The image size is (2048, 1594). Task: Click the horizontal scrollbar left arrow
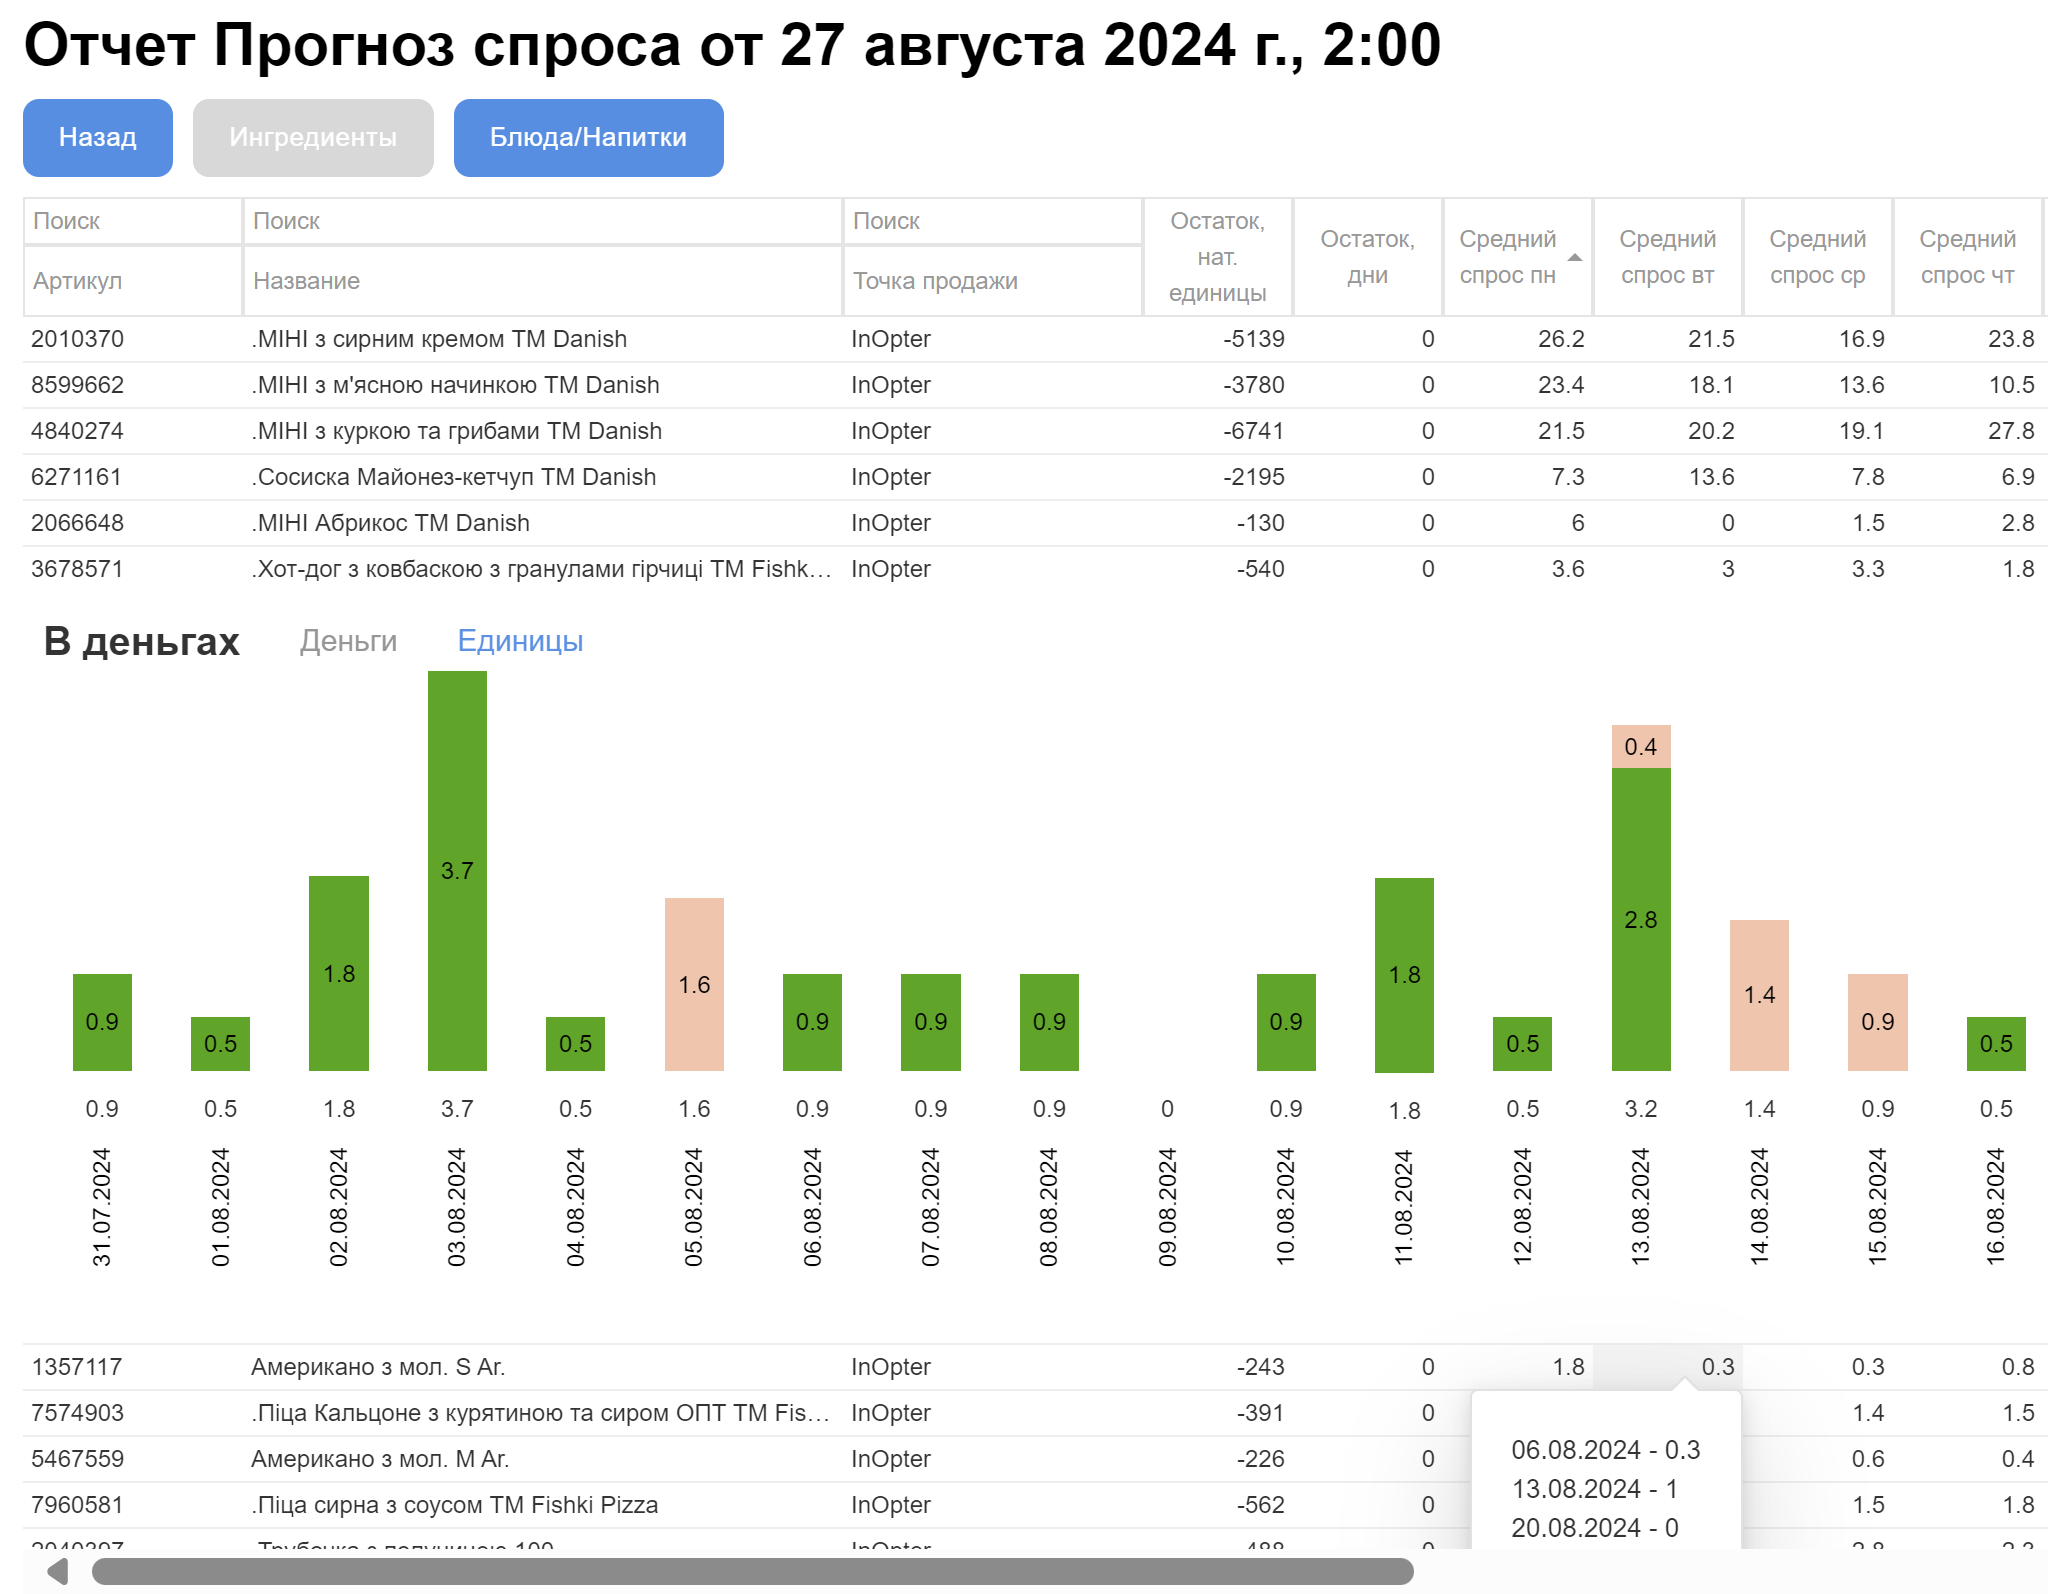pos(57,1571)
